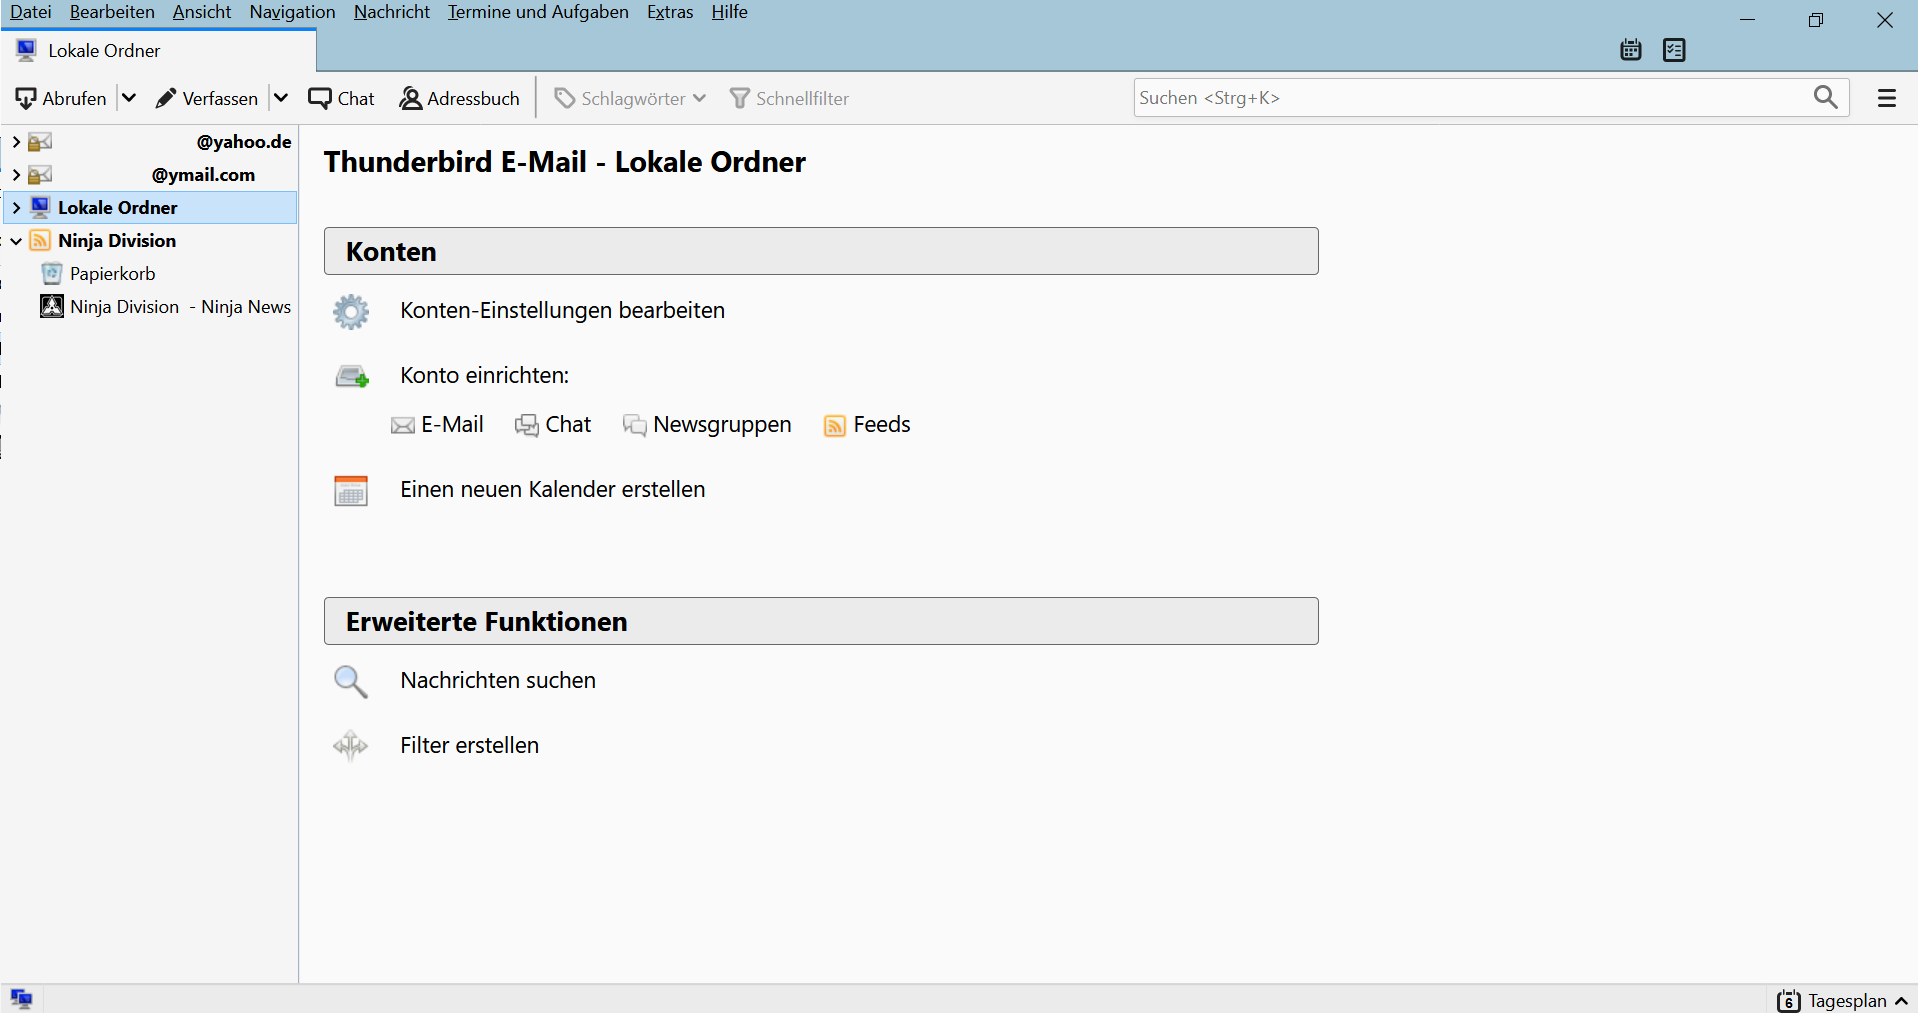The height and width of the screenshot is (1013, 1918).
Task: Open the Navigation menu
Action: pos(292,12)
